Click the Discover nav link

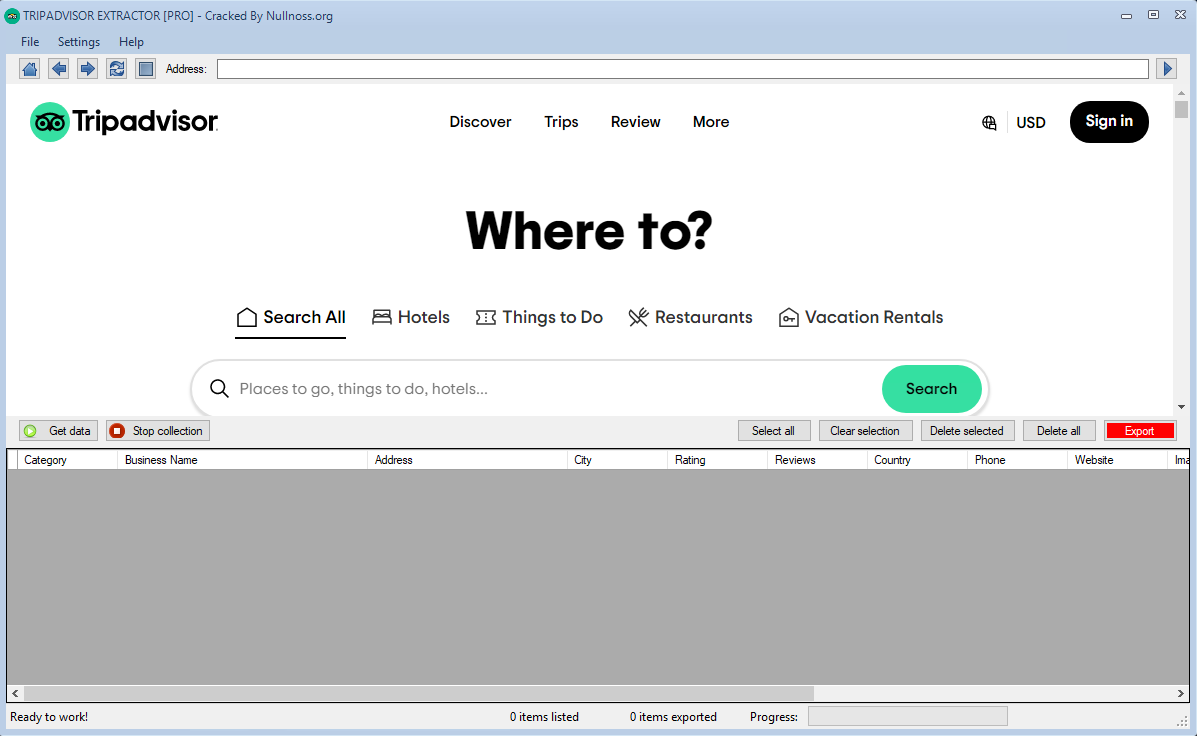(x=480, y=122)
